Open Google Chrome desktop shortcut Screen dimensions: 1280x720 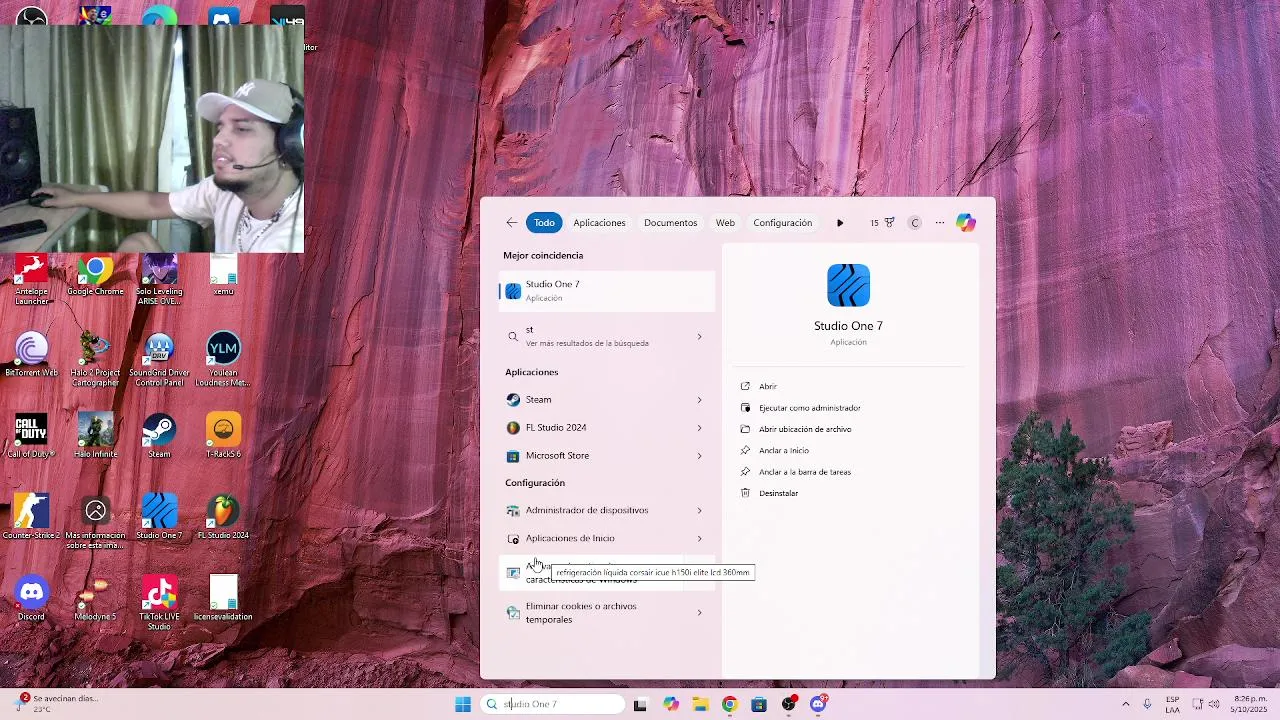click(x=95, y=276)
